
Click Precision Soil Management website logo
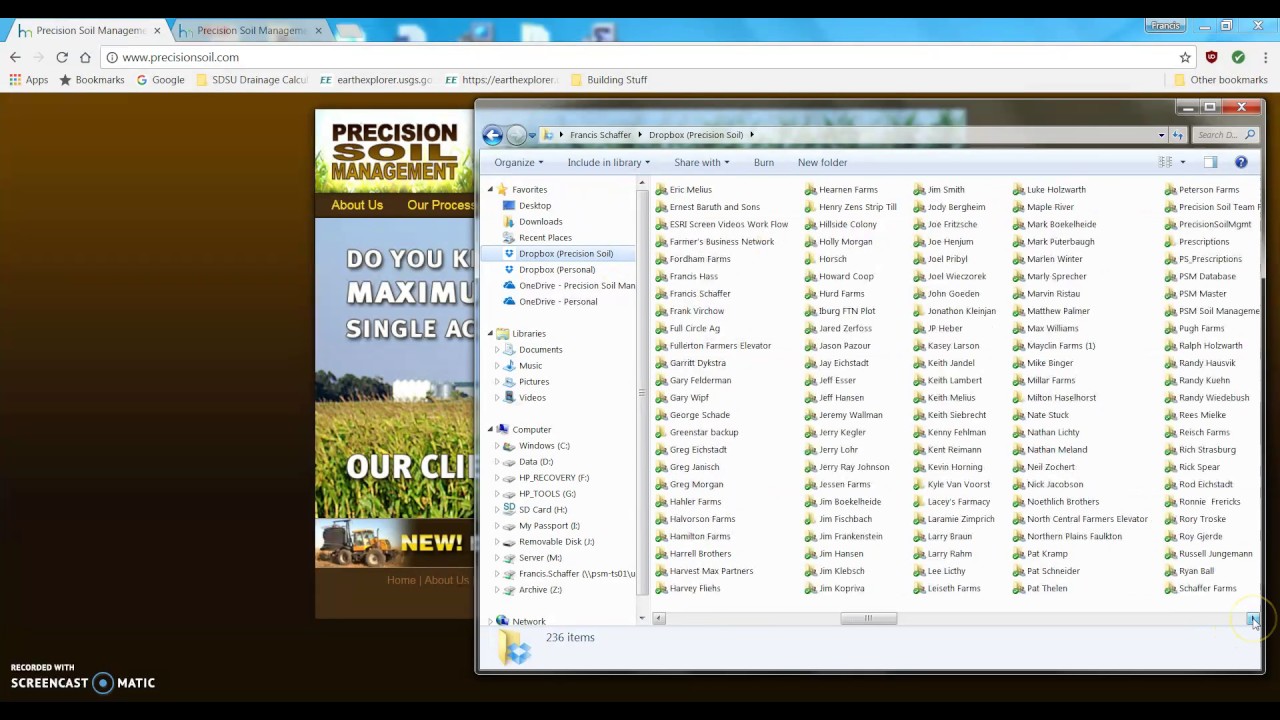click(394, 152)
